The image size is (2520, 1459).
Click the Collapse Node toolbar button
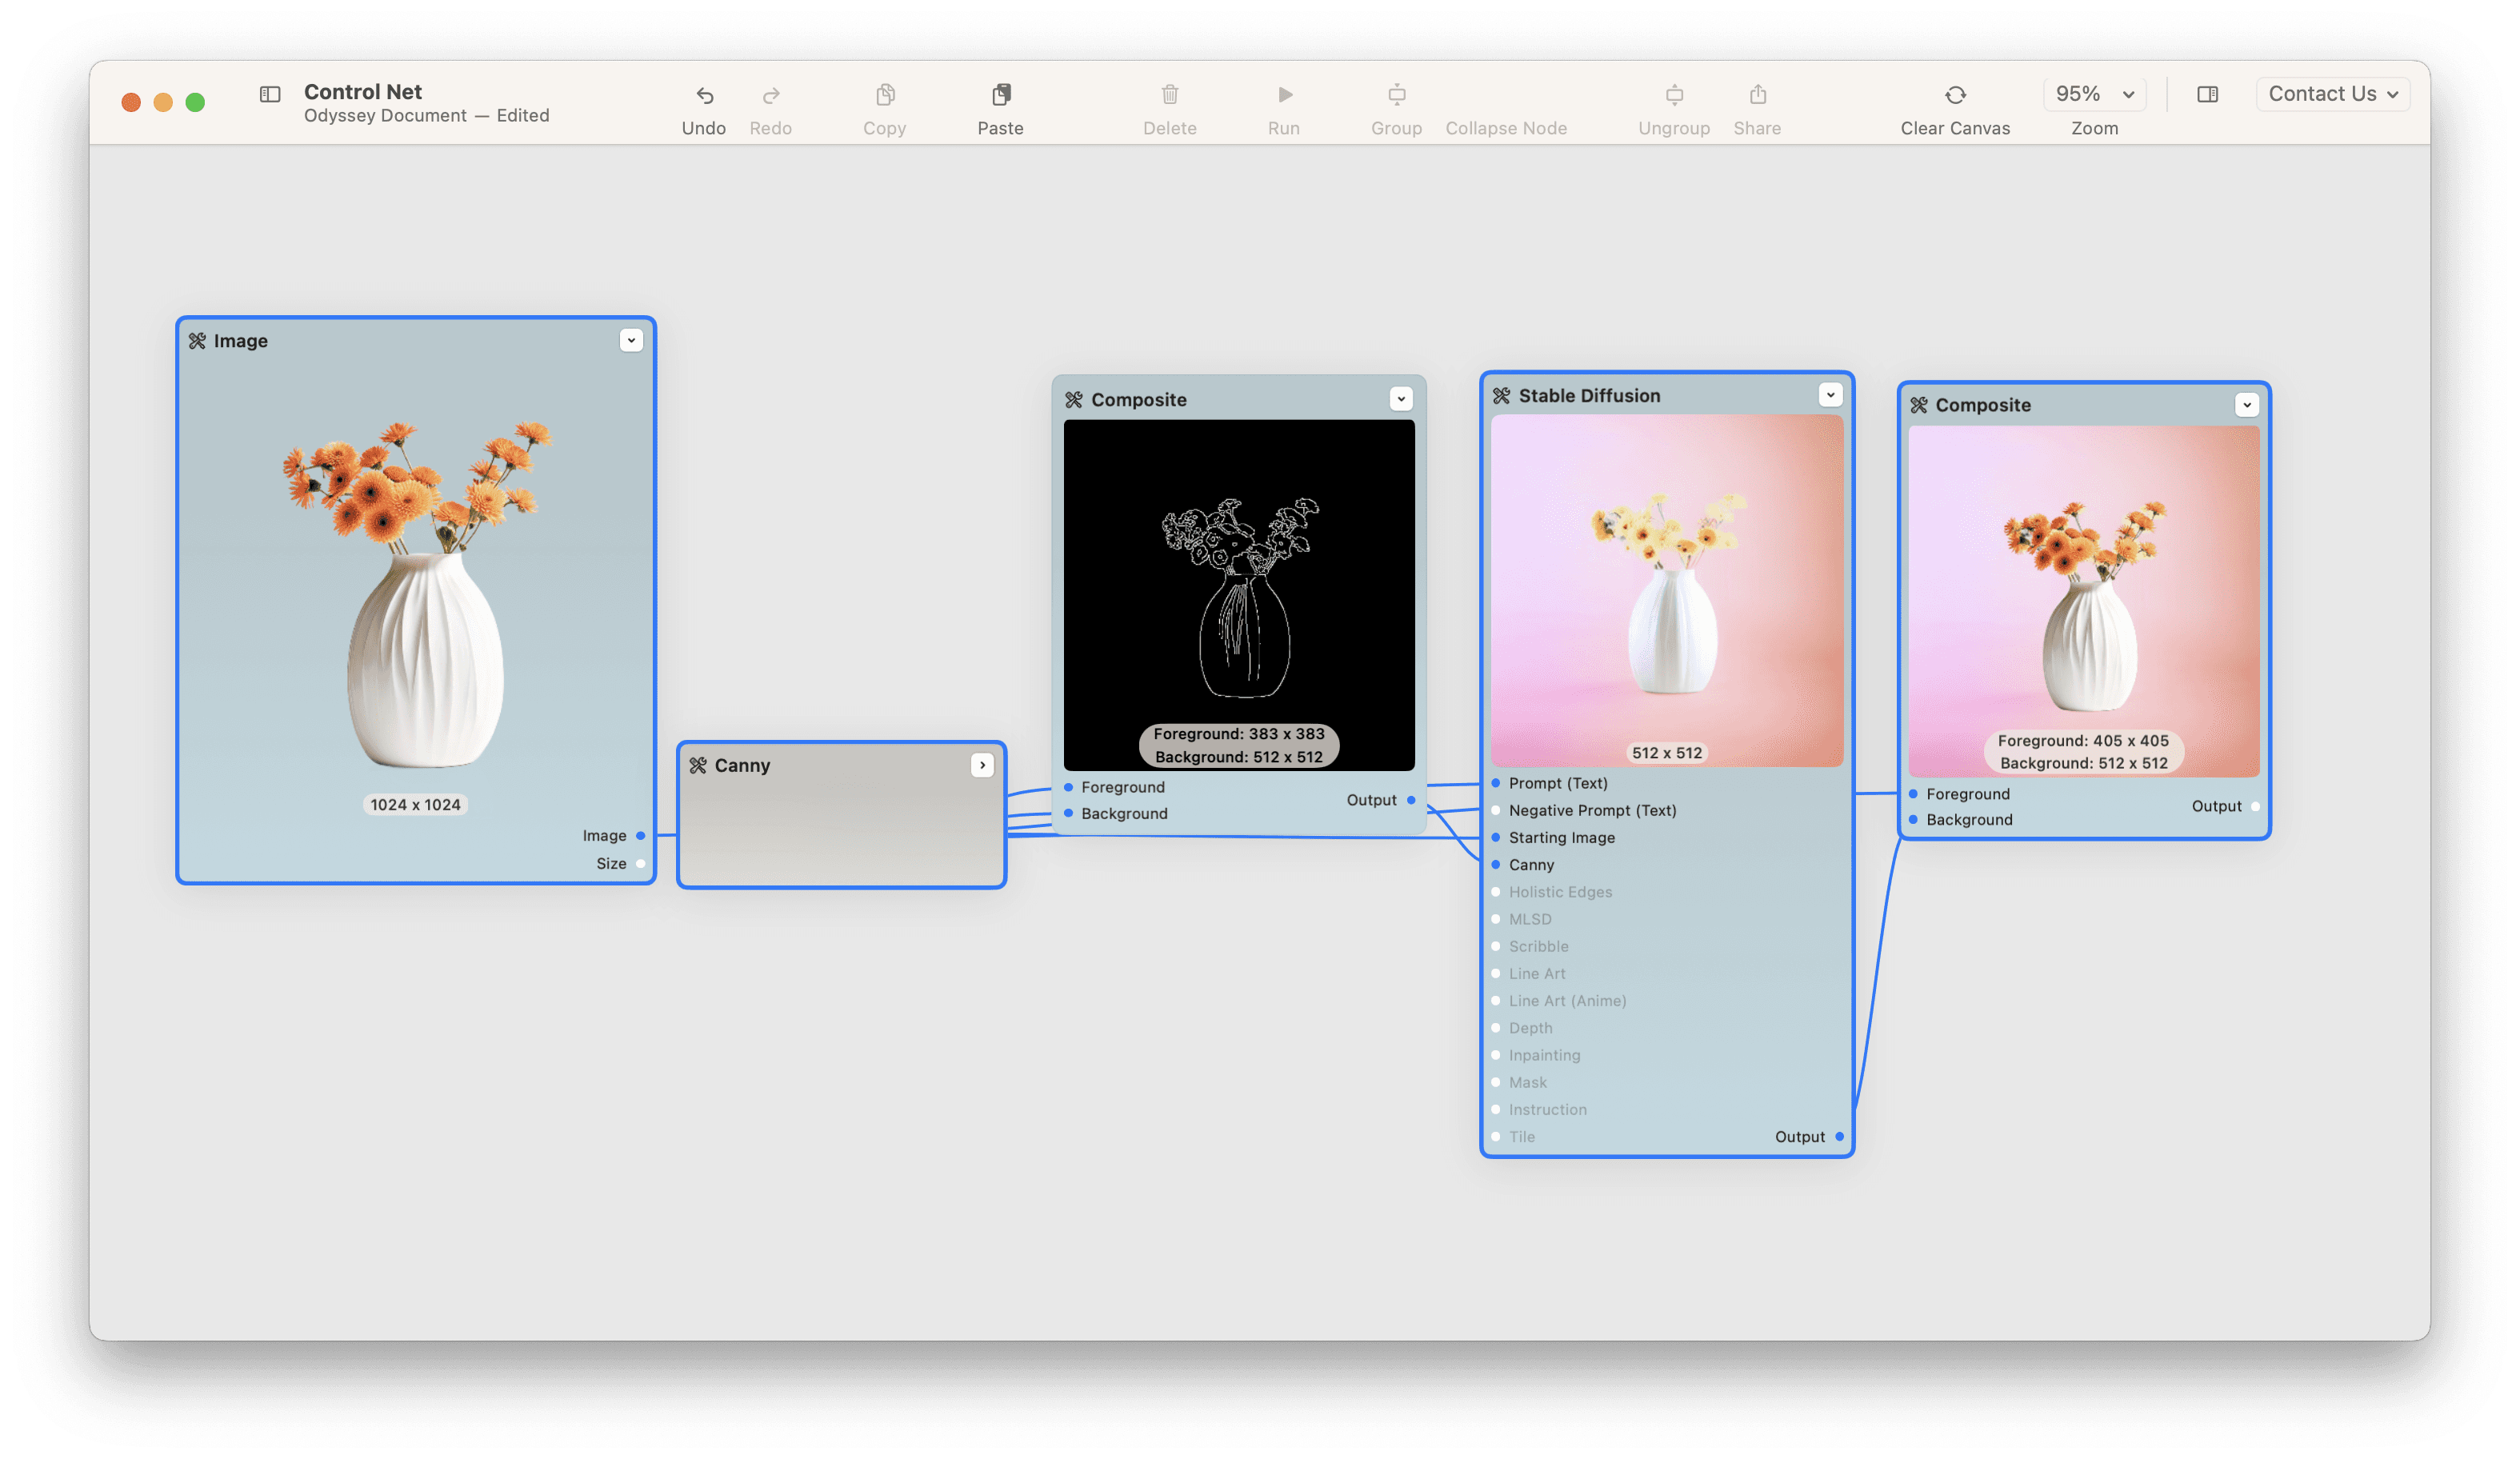pos(1505,128)
